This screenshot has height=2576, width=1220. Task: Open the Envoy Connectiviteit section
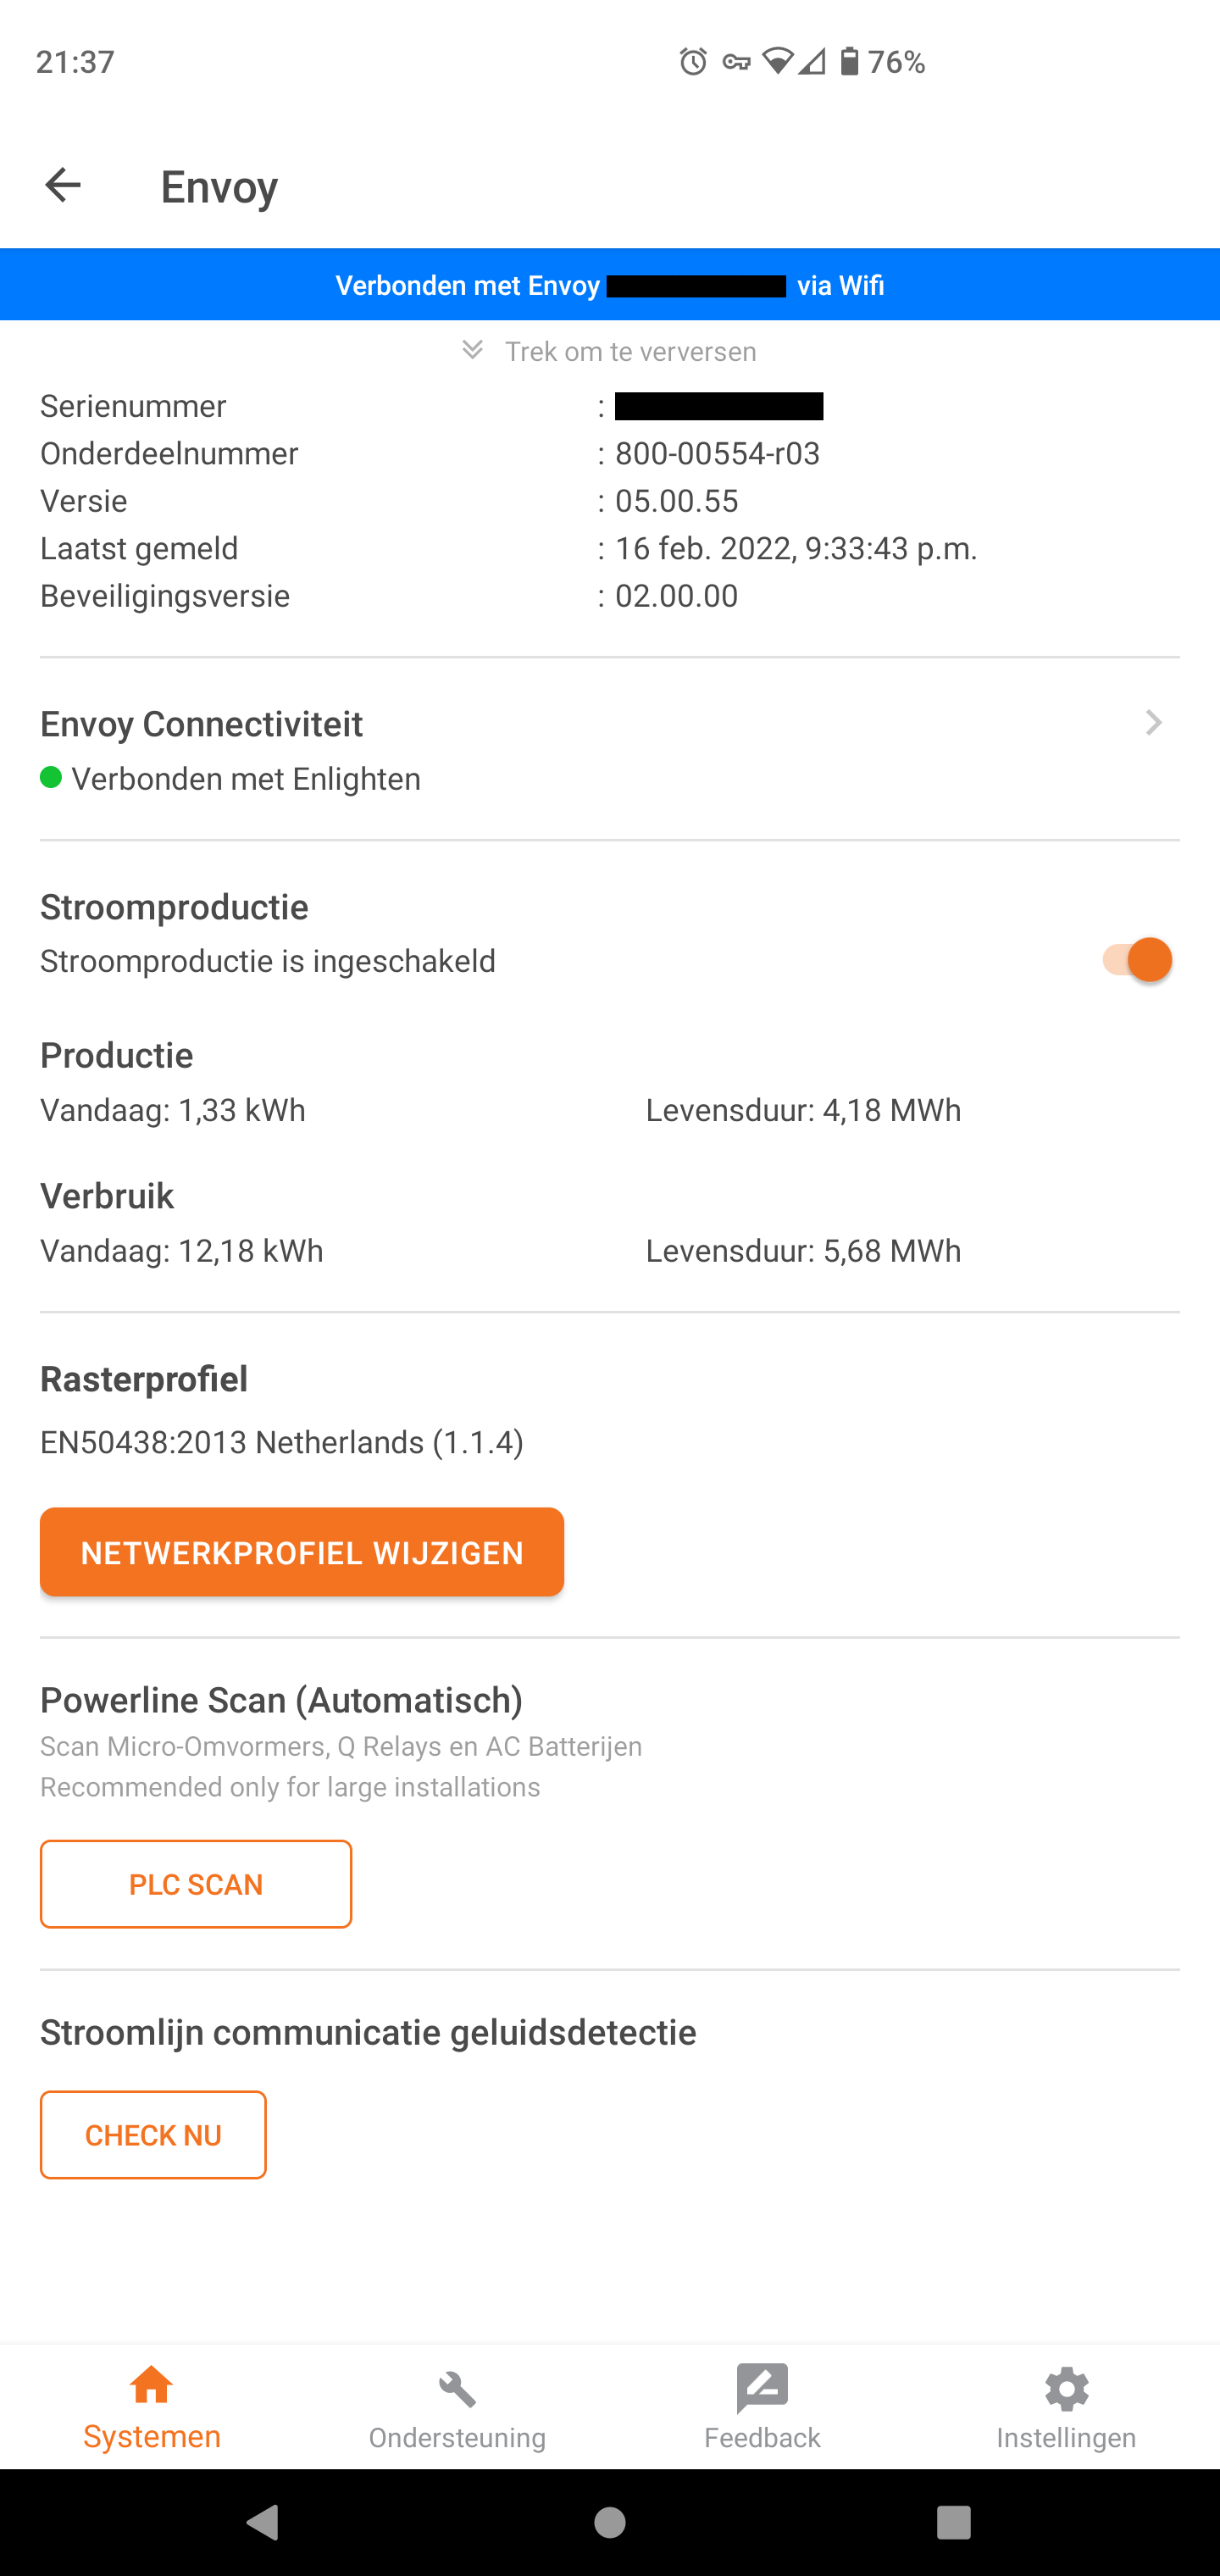click(x=201, y=724)
